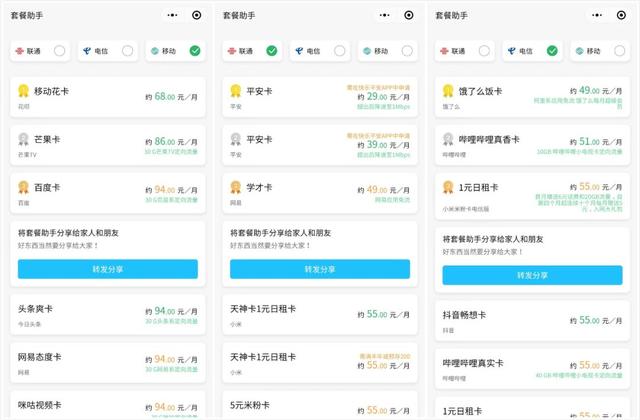Open the 移动花卡 plan card

click(108, 97)
